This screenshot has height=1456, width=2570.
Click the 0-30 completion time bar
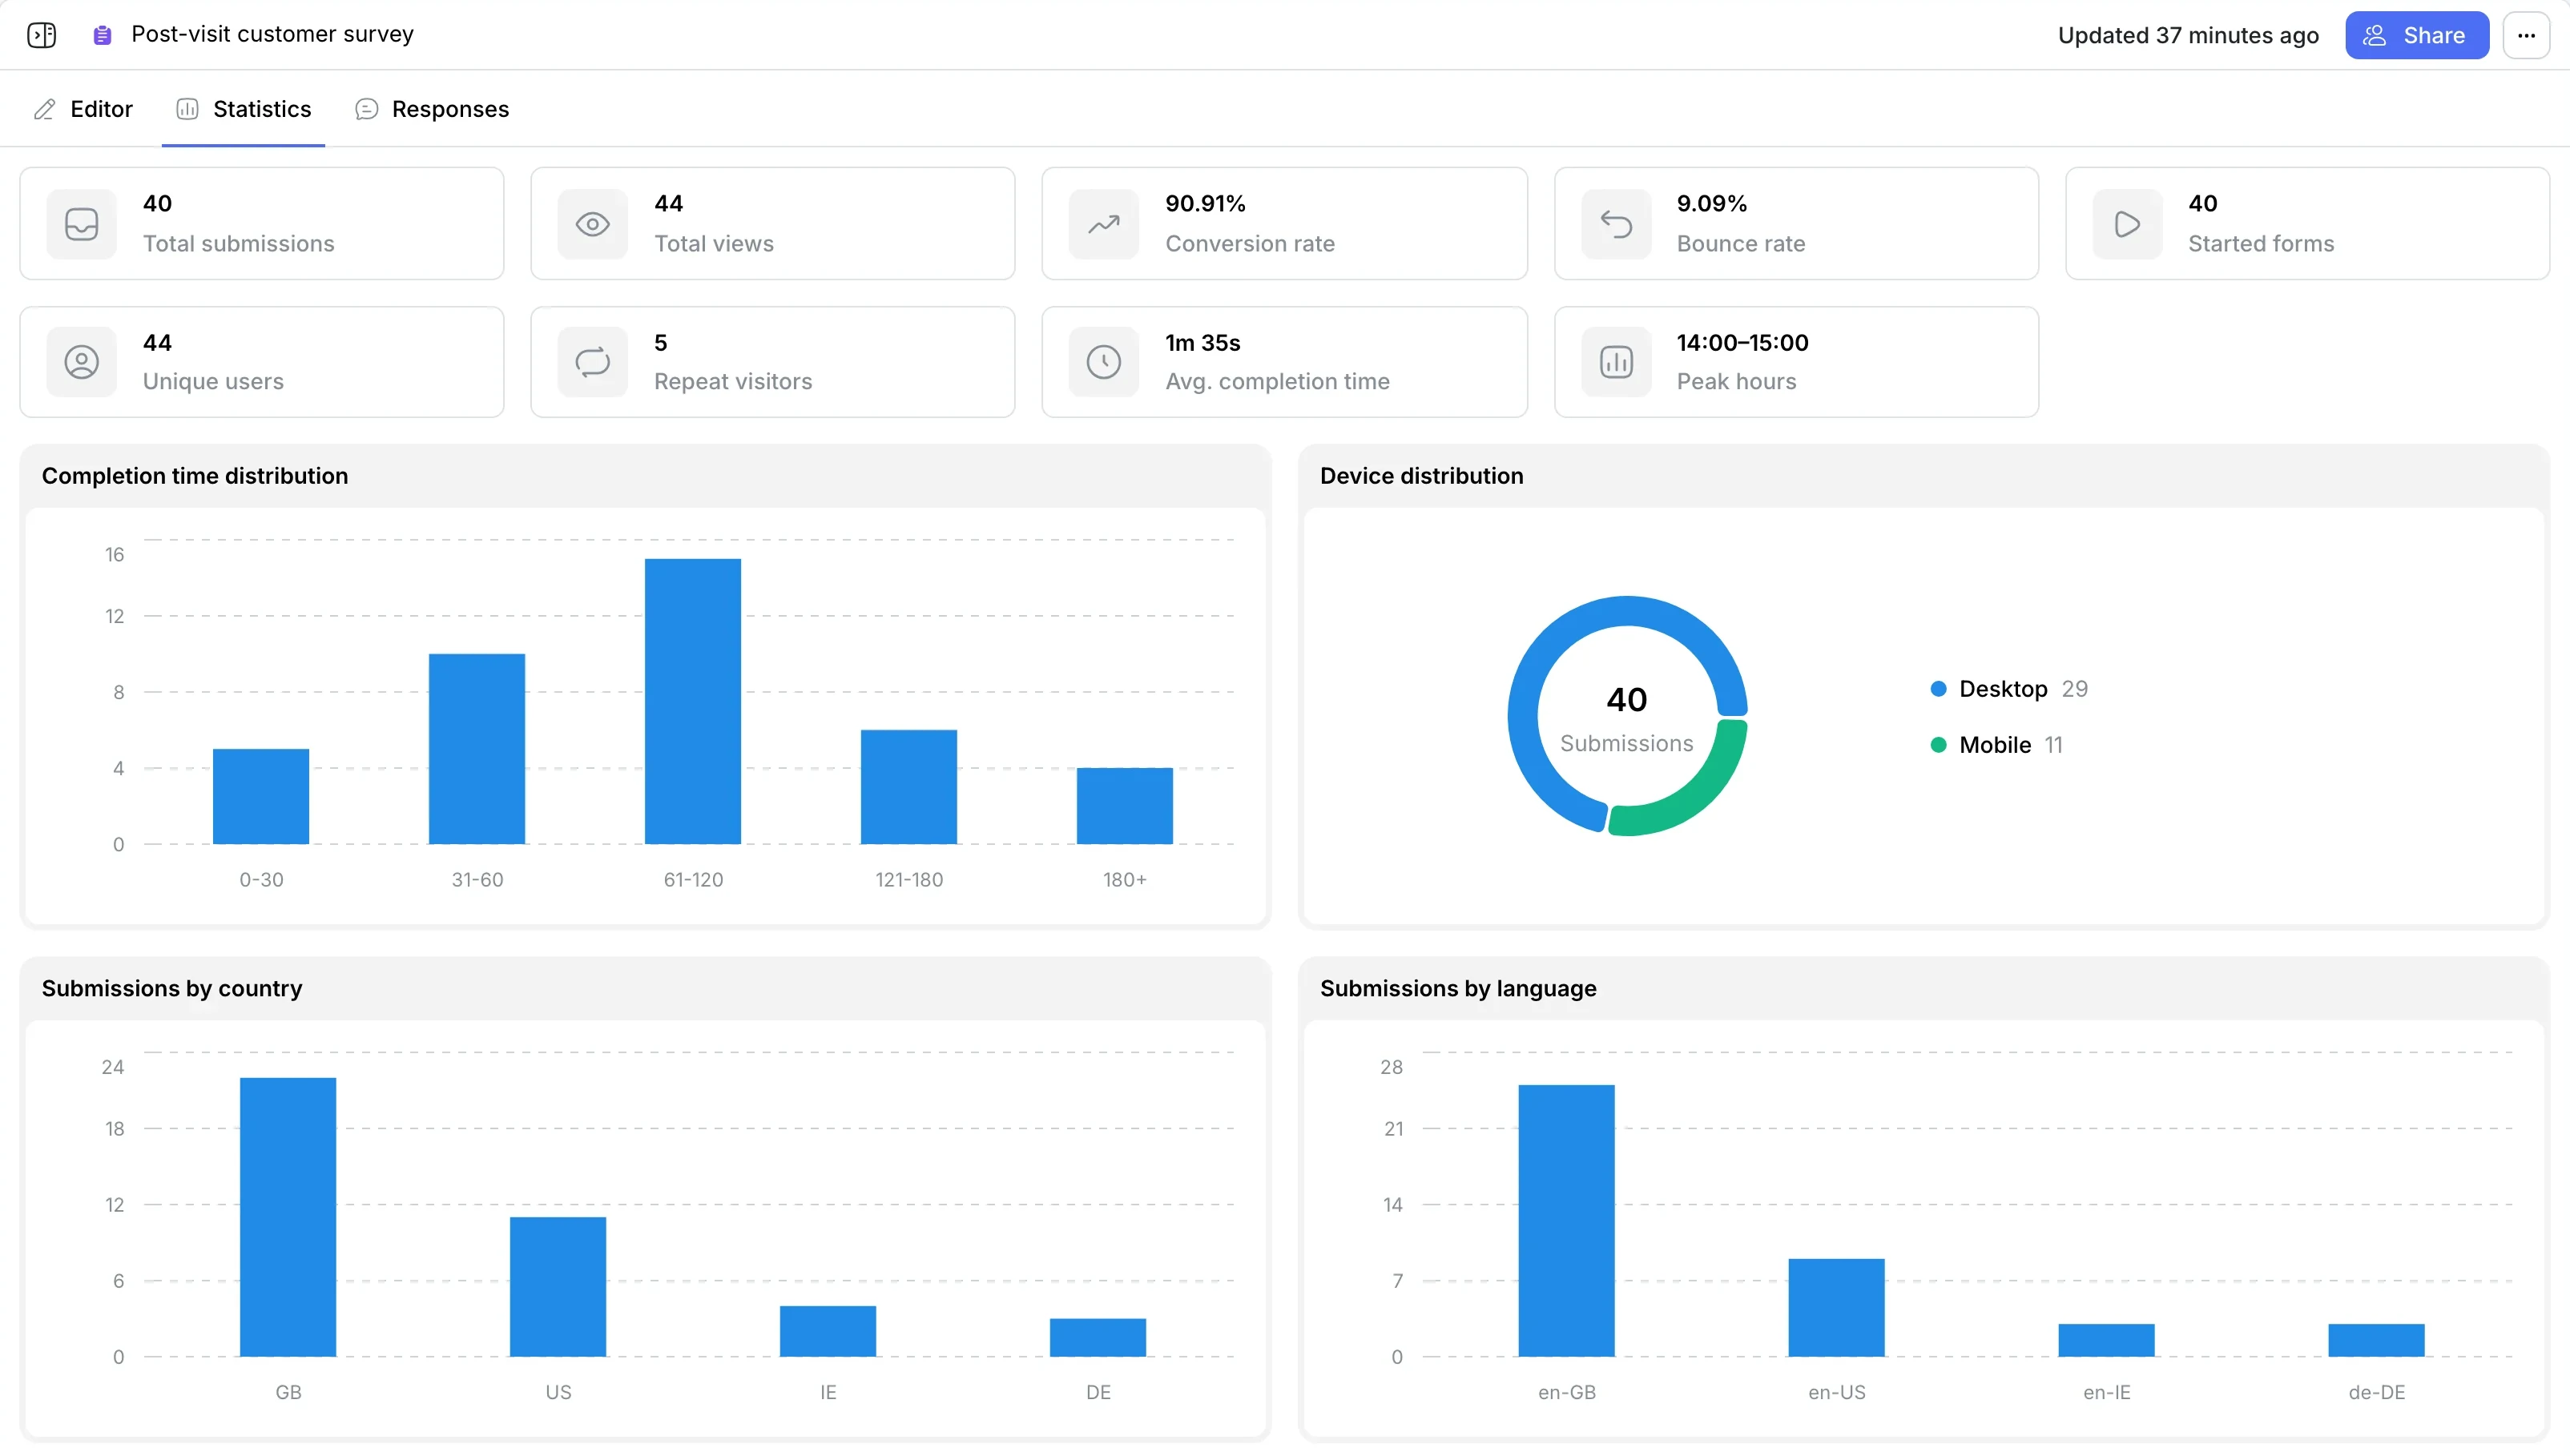pos(261,796)
